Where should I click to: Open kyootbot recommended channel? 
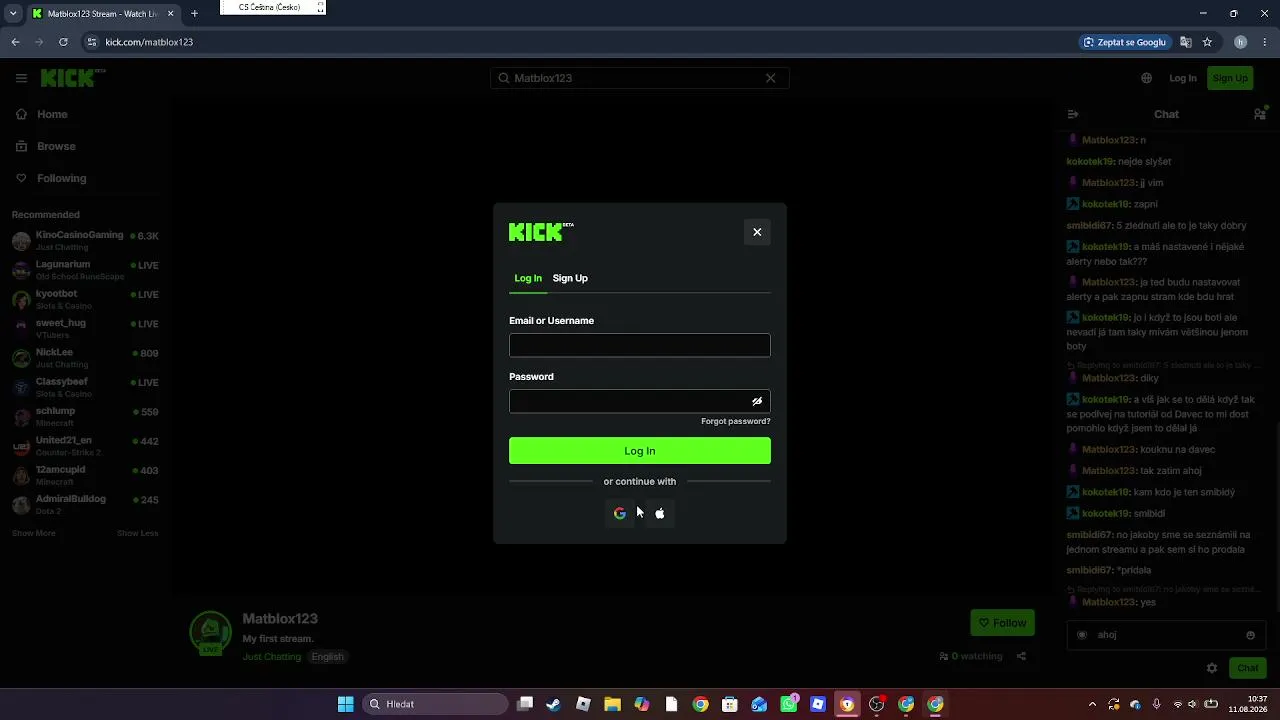85,299
